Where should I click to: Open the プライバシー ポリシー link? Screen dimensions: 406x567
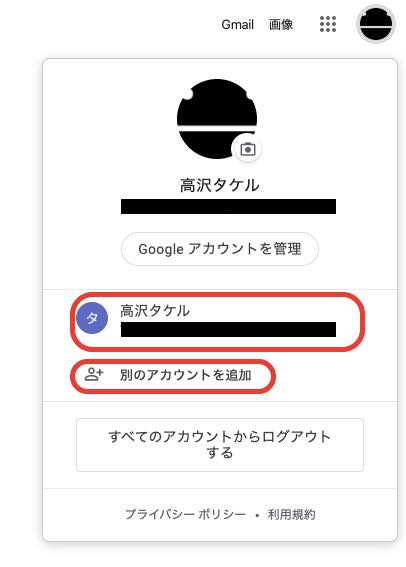tap(185, 514)
